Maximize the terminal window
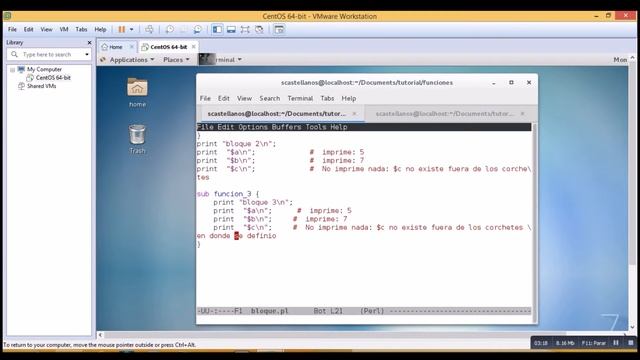This screenshot has height=360, width=640. click(x=511, y=82)
